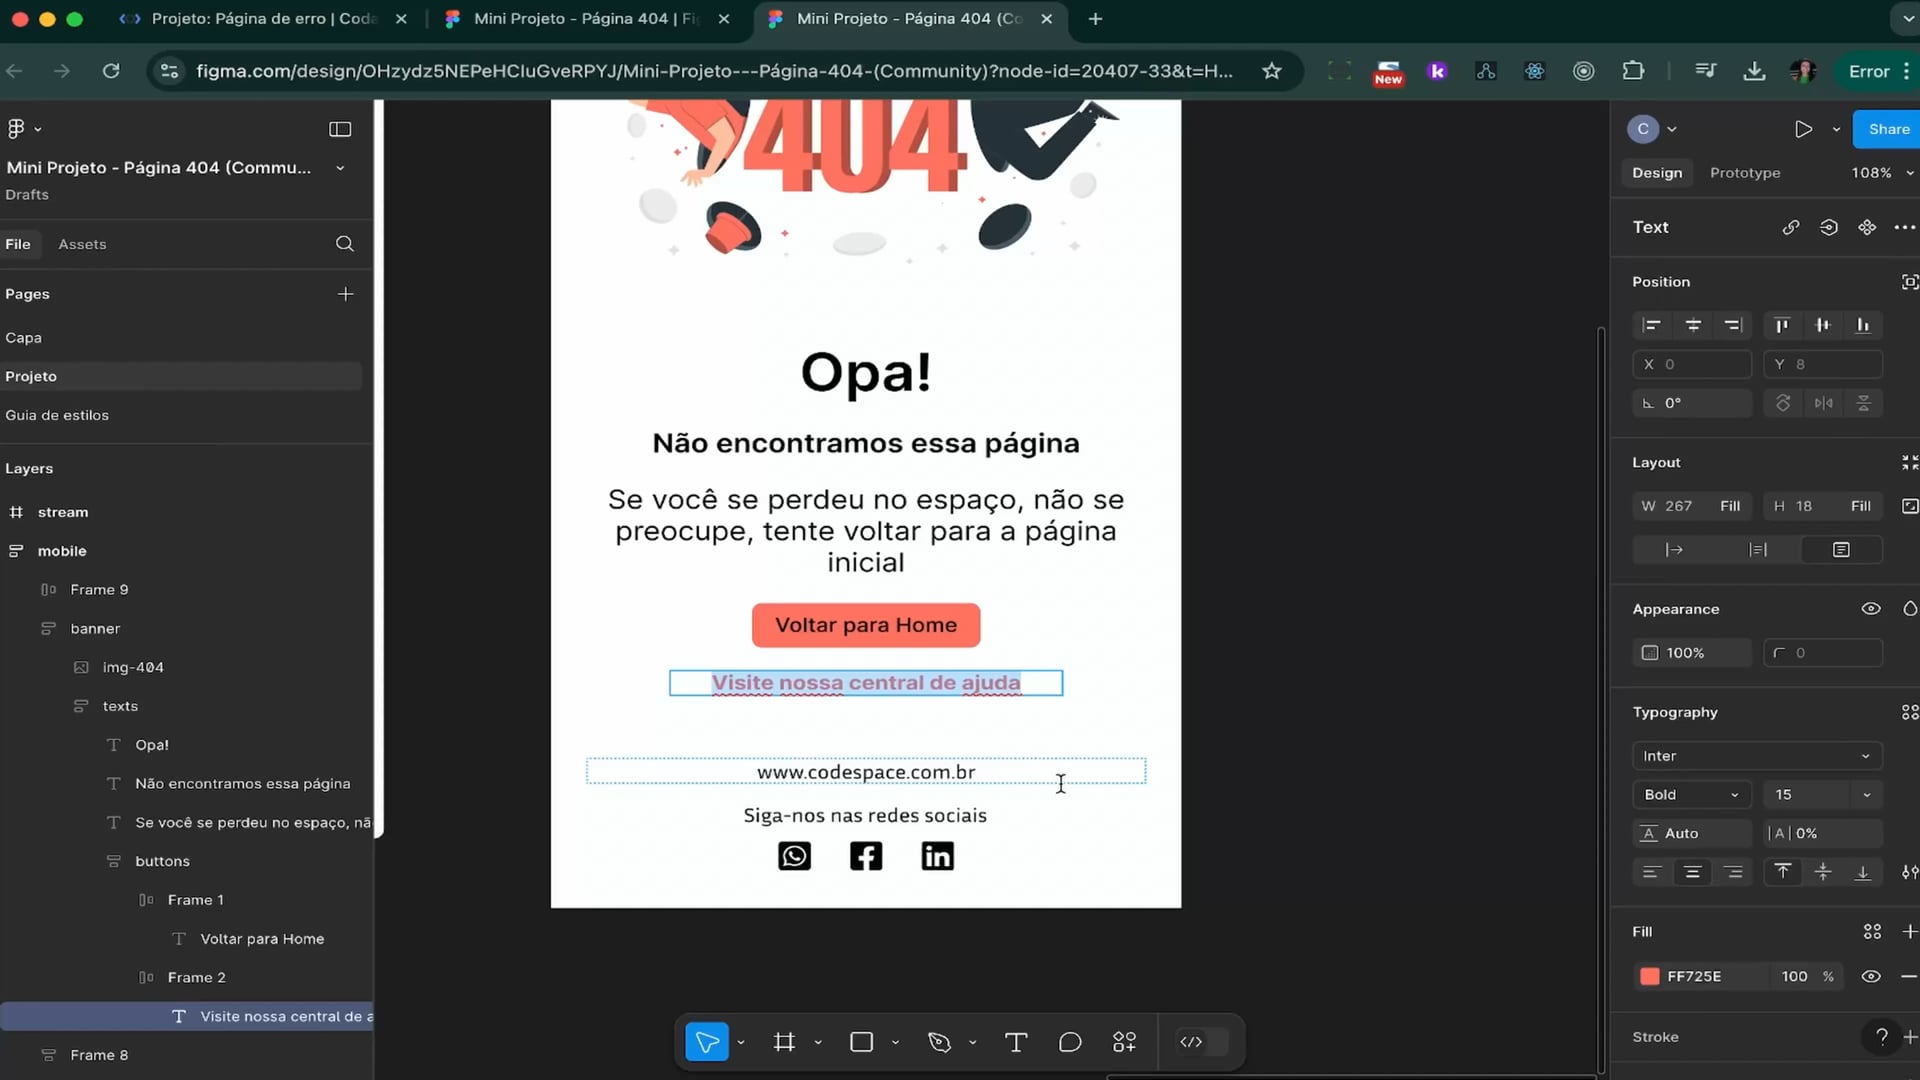
Task: Select the Comment tool in toolbar
Action: point(1070,1042)
